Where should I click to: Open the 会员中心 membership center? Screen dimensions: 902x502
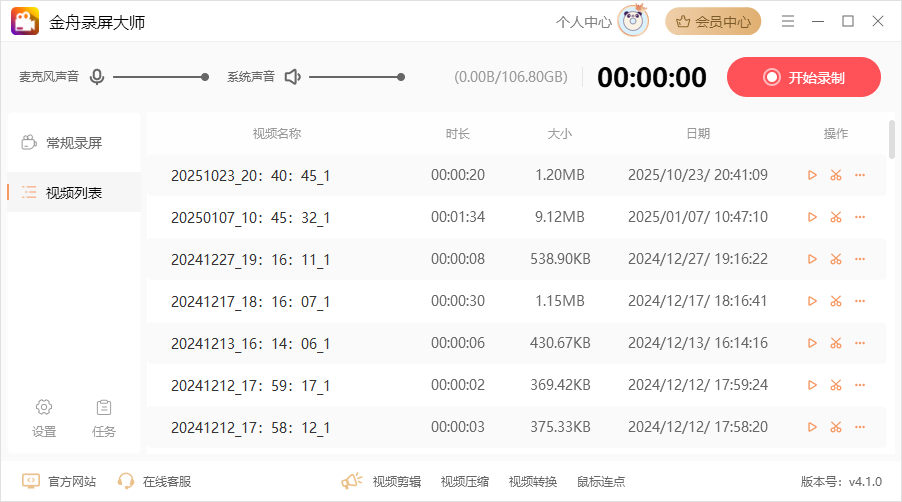click(x=713, y=21)
